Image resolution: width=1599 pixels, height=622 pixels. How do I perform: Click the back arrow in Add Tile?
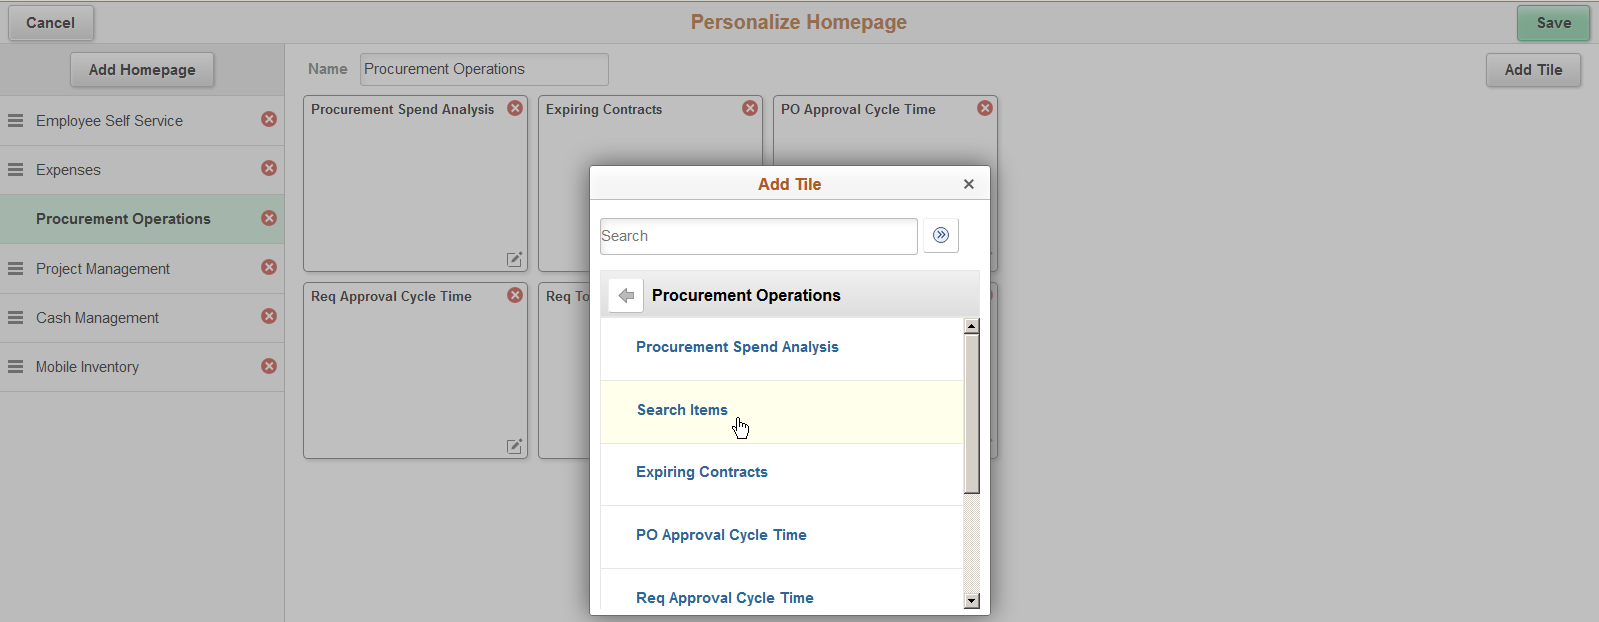click(x=626, y=296)
